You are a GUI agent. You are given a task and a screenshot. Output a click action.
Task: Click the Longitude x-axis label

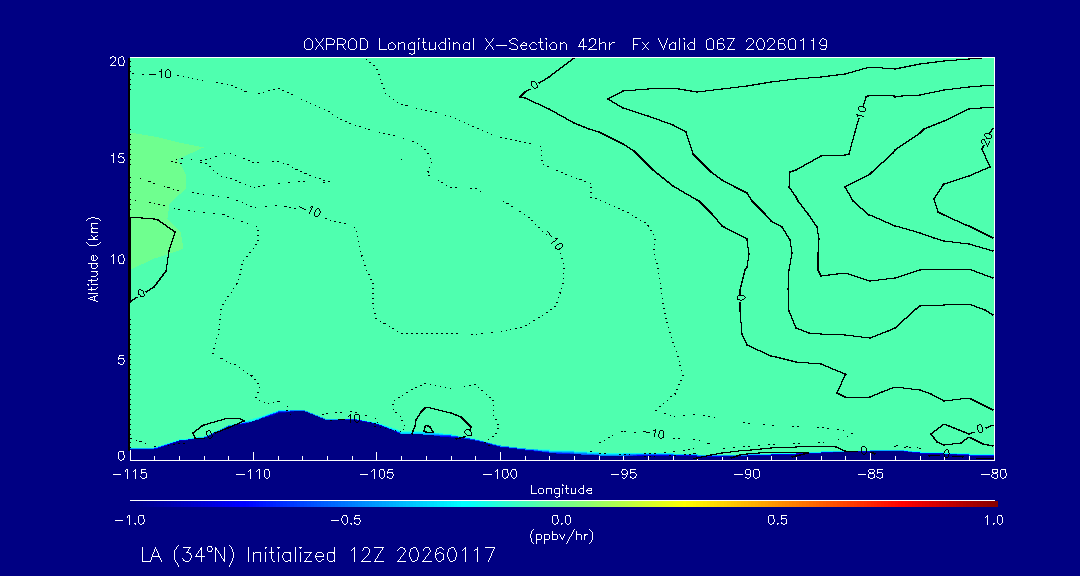pos(561,490)
